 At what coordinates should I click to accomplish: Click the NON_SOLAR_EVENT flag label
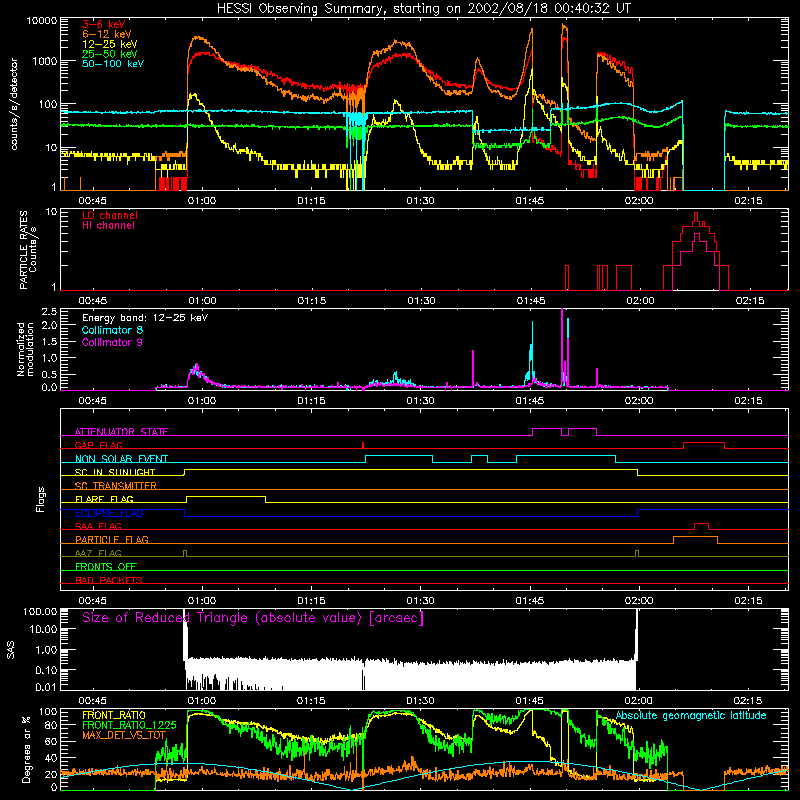(121, 459)
